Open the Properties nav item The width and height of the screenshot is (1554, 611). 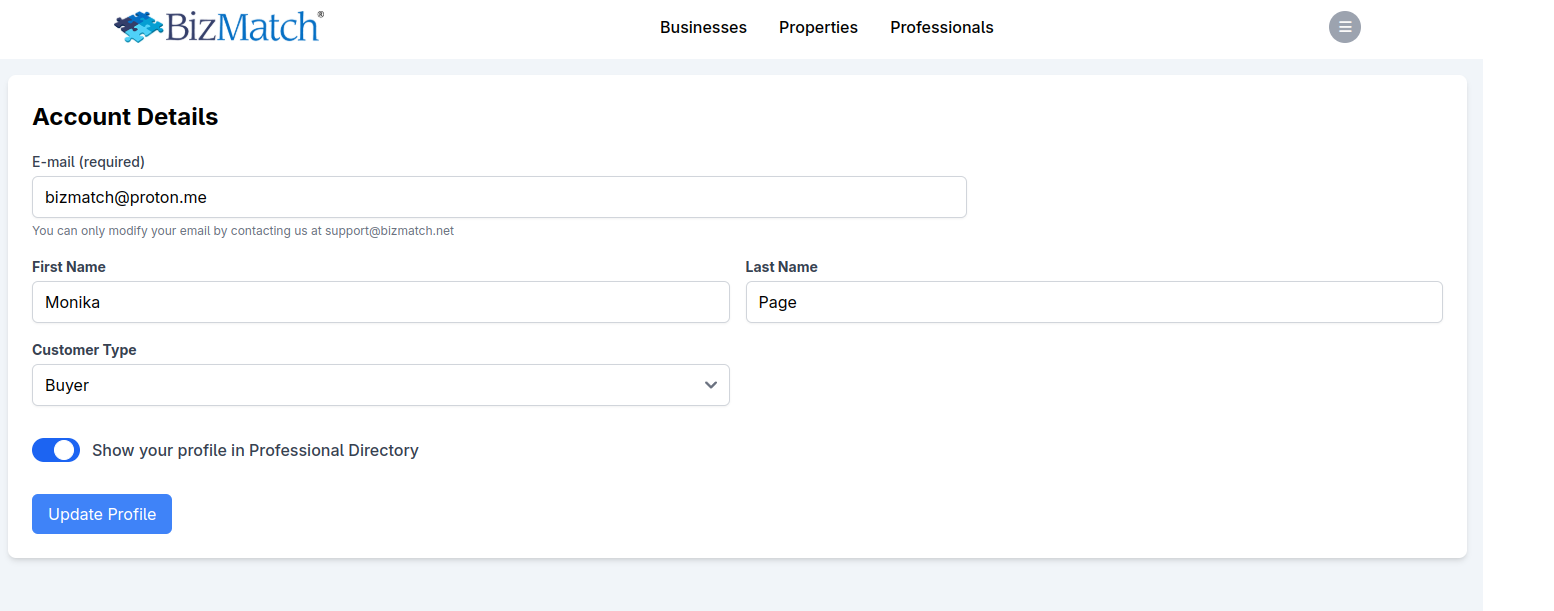[x=818, y=28]
